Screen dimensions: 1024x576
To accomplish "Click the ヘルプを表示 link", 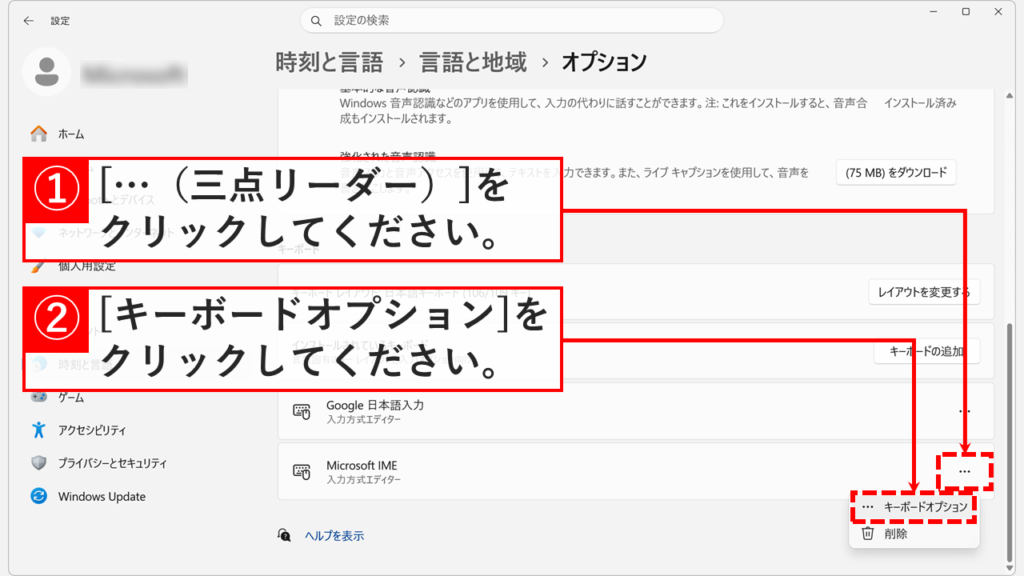I will pyautogui.click(x=334, y=536).
